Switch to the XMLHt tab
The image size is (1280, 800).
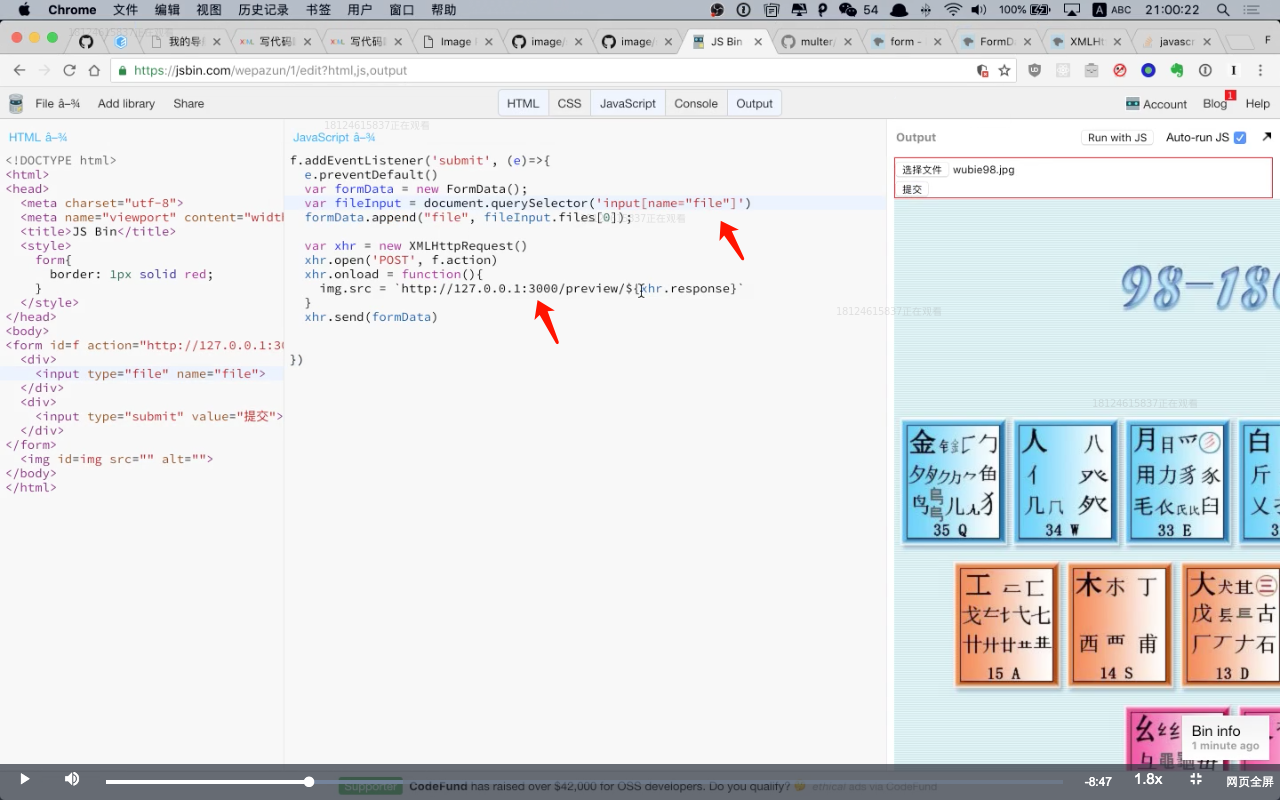coord(1087,42)
